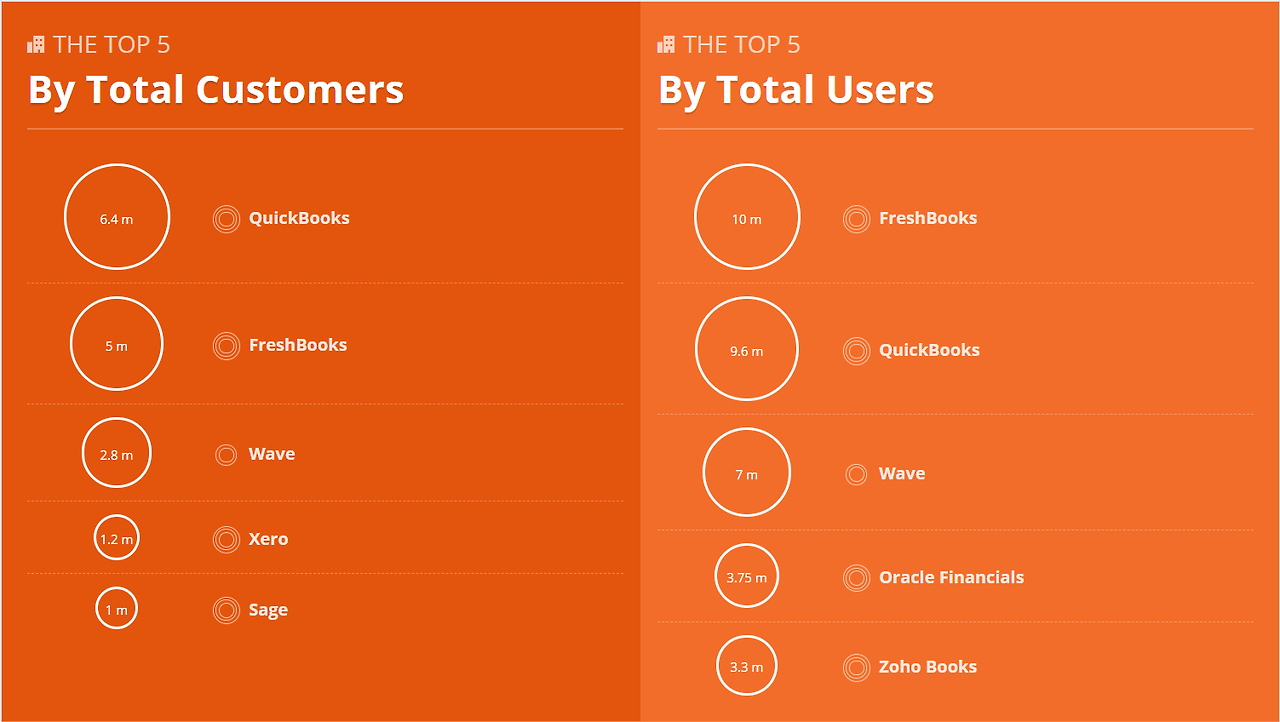Open the Oracle Financials label
The height and width of the screenshot is (722, 1280).
[951, 577]
